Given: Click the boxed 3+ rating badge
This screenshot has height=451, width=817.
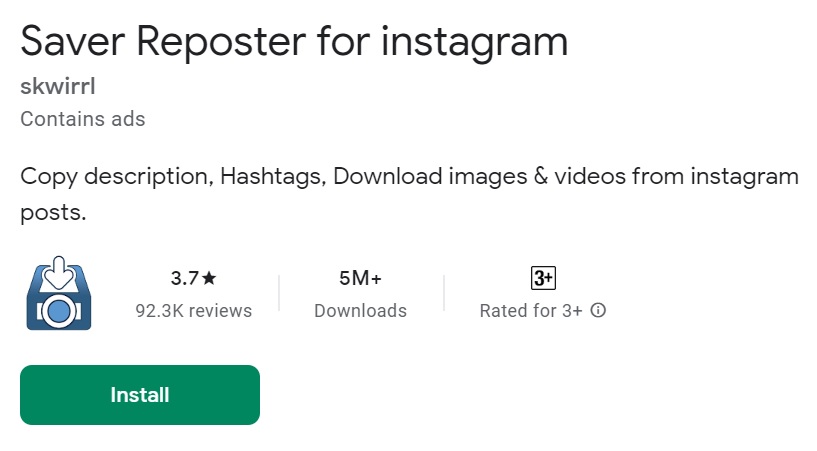Looking at the screenshot, I should (543, 278).
